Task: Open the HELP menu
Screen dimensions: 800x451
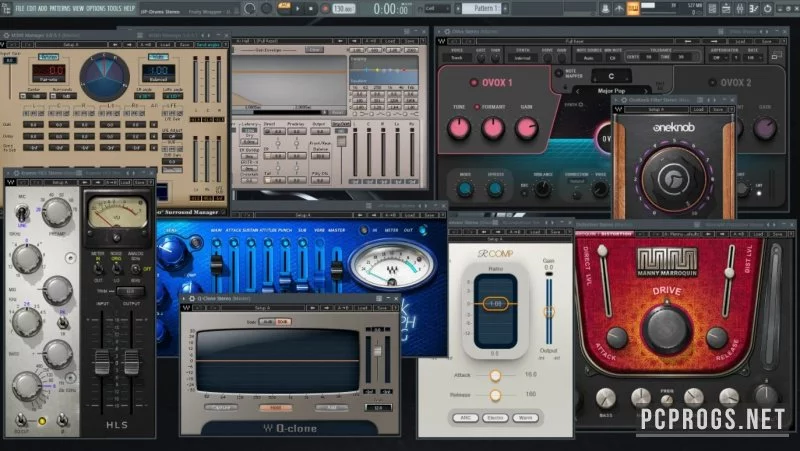Action: (x=130, y=8)
